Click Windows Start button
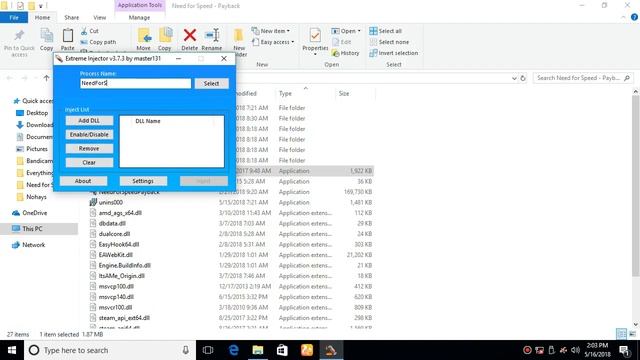Viewport: 640px width, 360px height. point(12,350)
